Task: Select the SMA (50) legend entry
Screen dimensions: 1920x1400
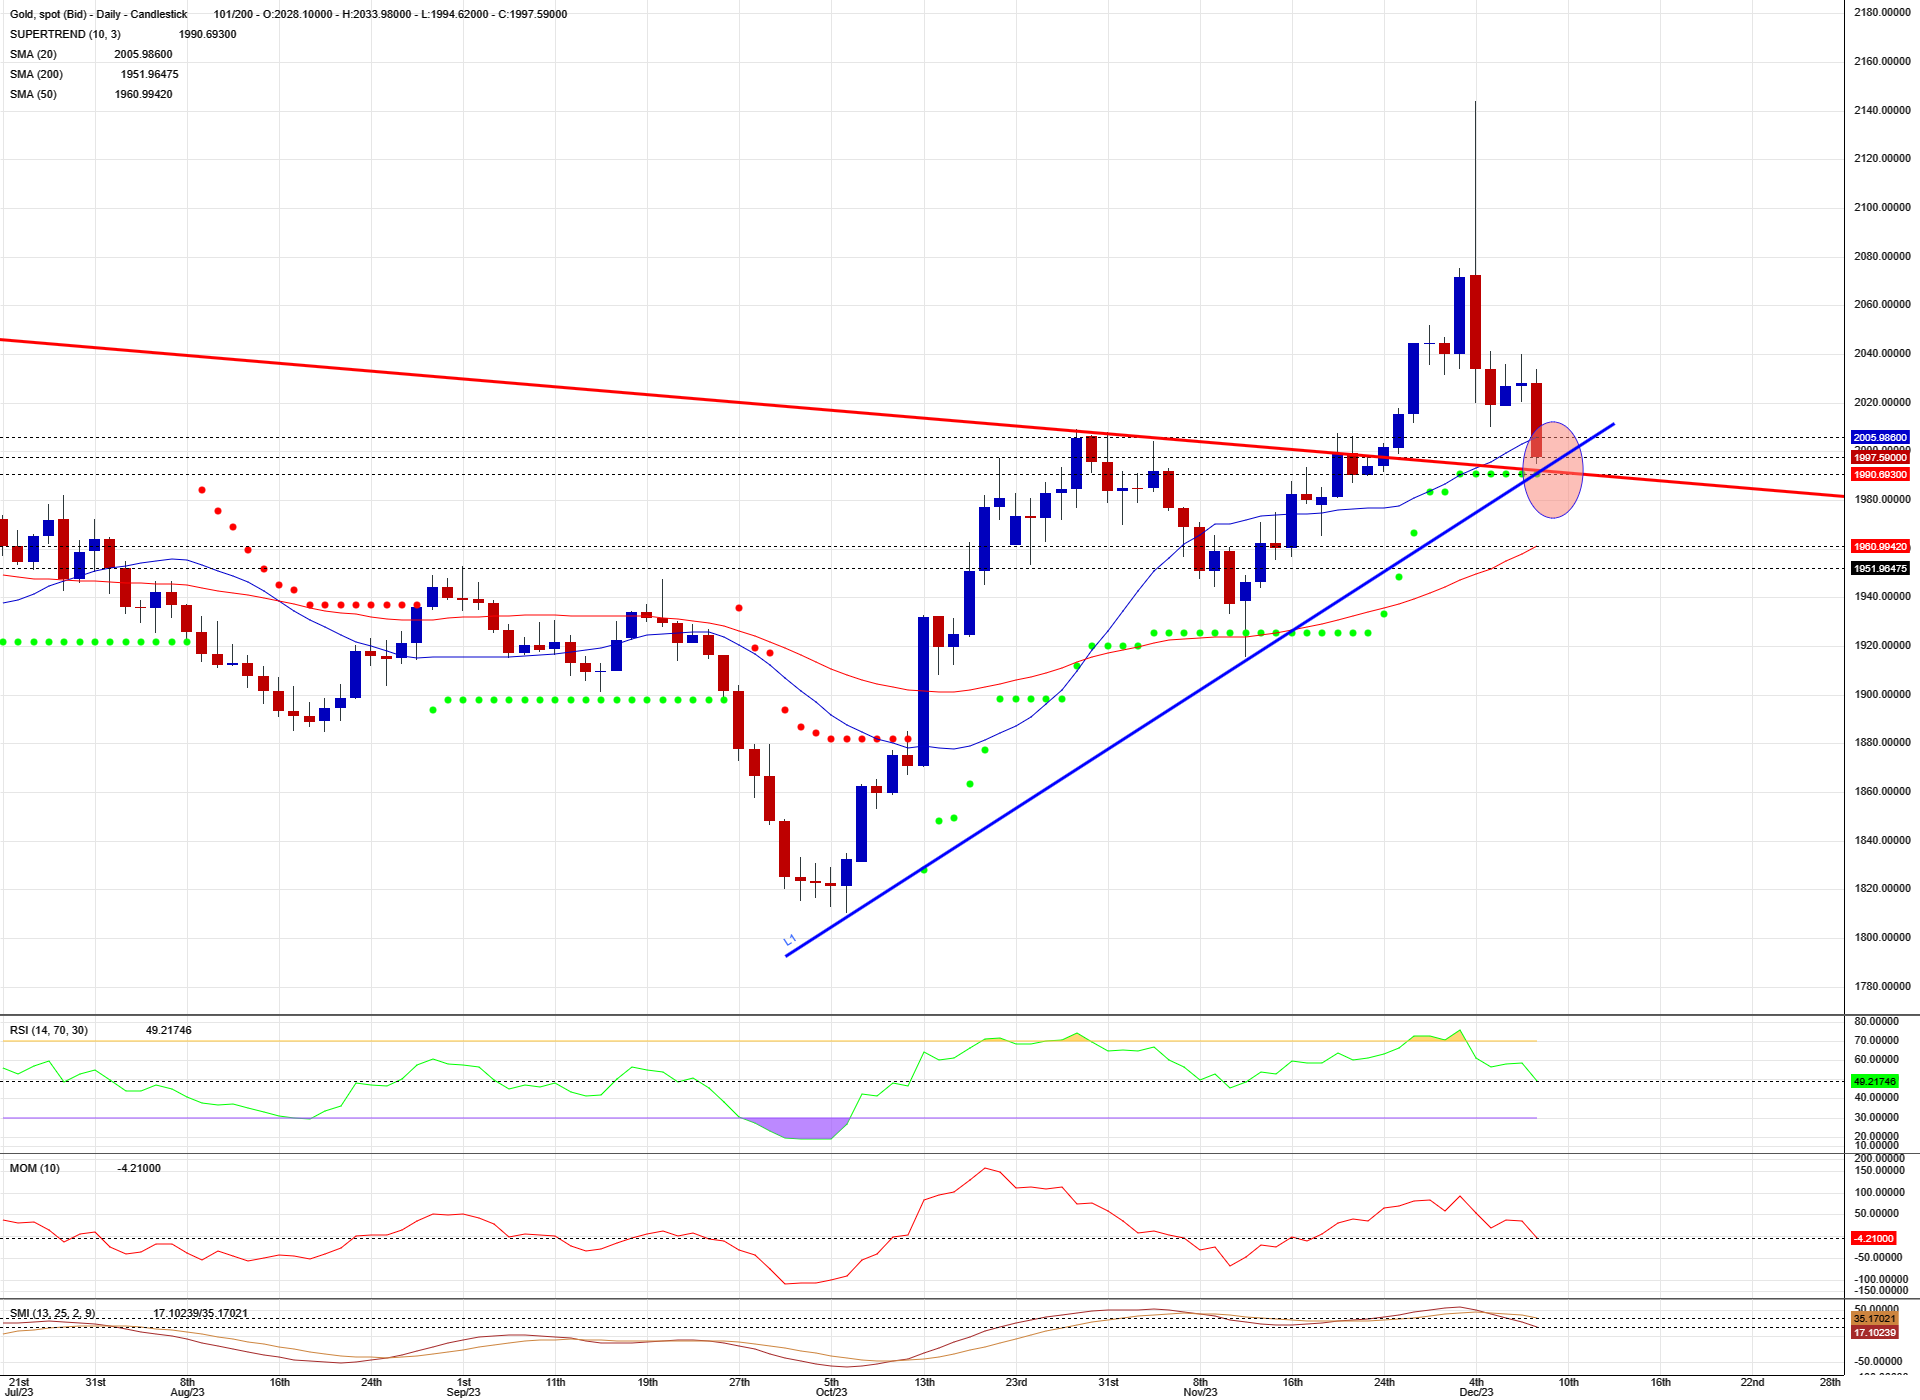Action: point(33,94)
